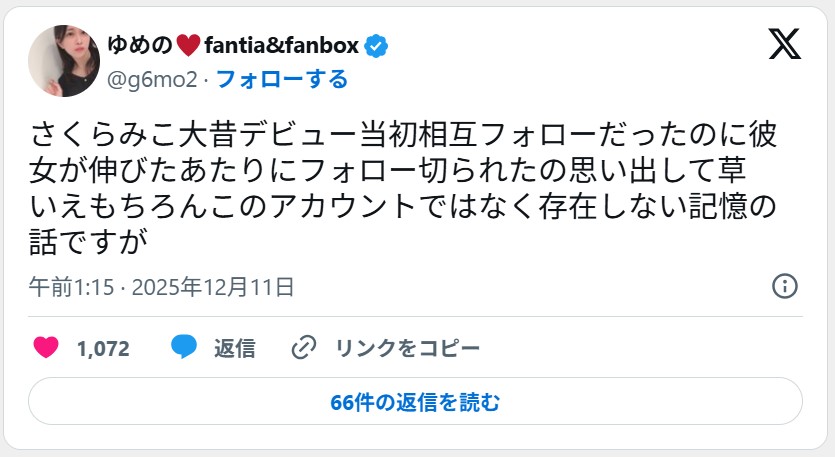Like the tweet with the heart icon
The height and width of the screenshot is (457, 835).
coord(45,347)
